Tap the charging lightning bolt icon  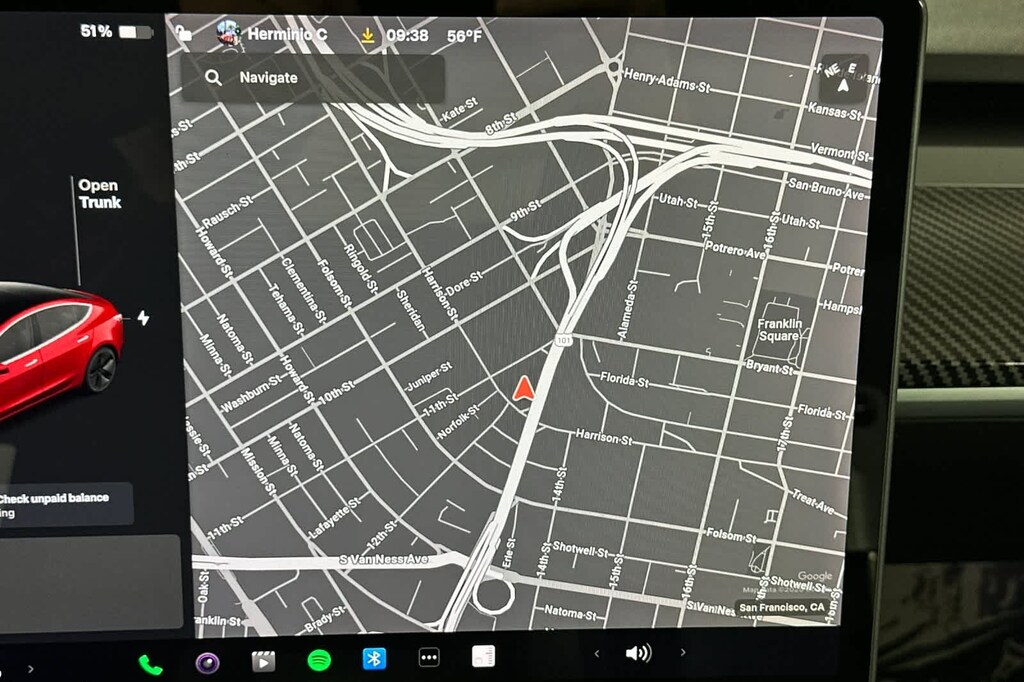coord(143,318)
